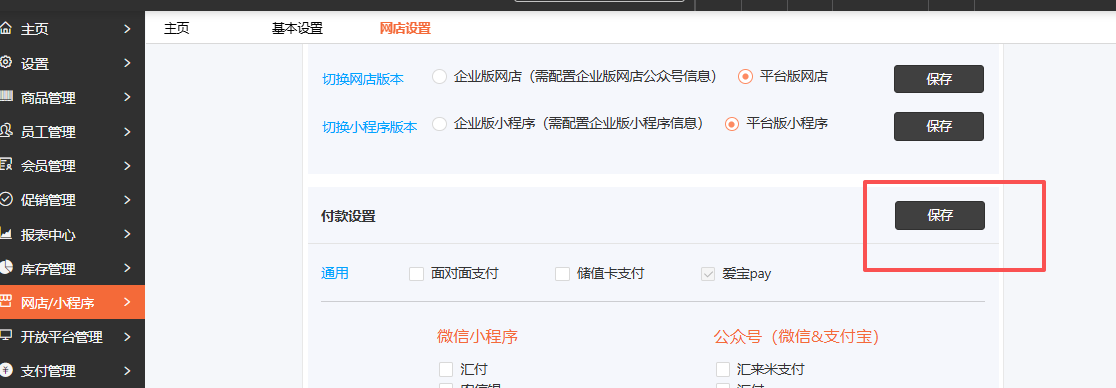Expand the 员工管理 chevron

click(x=127, y=132)
